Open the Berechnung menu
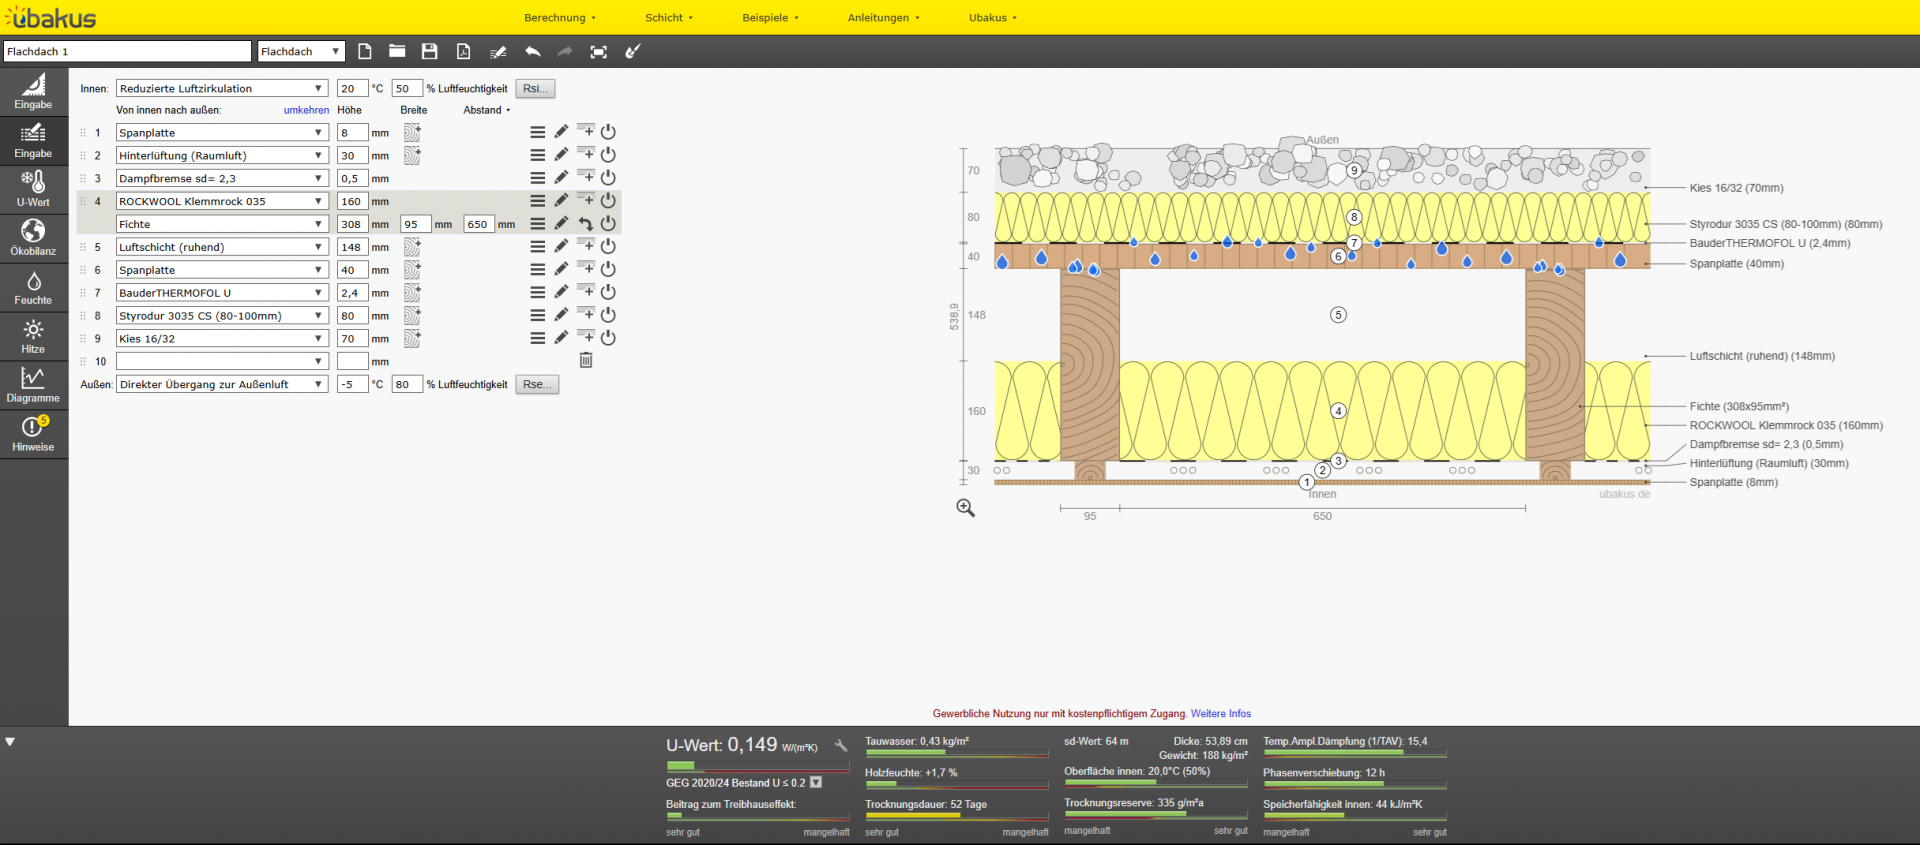Viewport: 1920px width, 845px height. click(x=559, y=18)
